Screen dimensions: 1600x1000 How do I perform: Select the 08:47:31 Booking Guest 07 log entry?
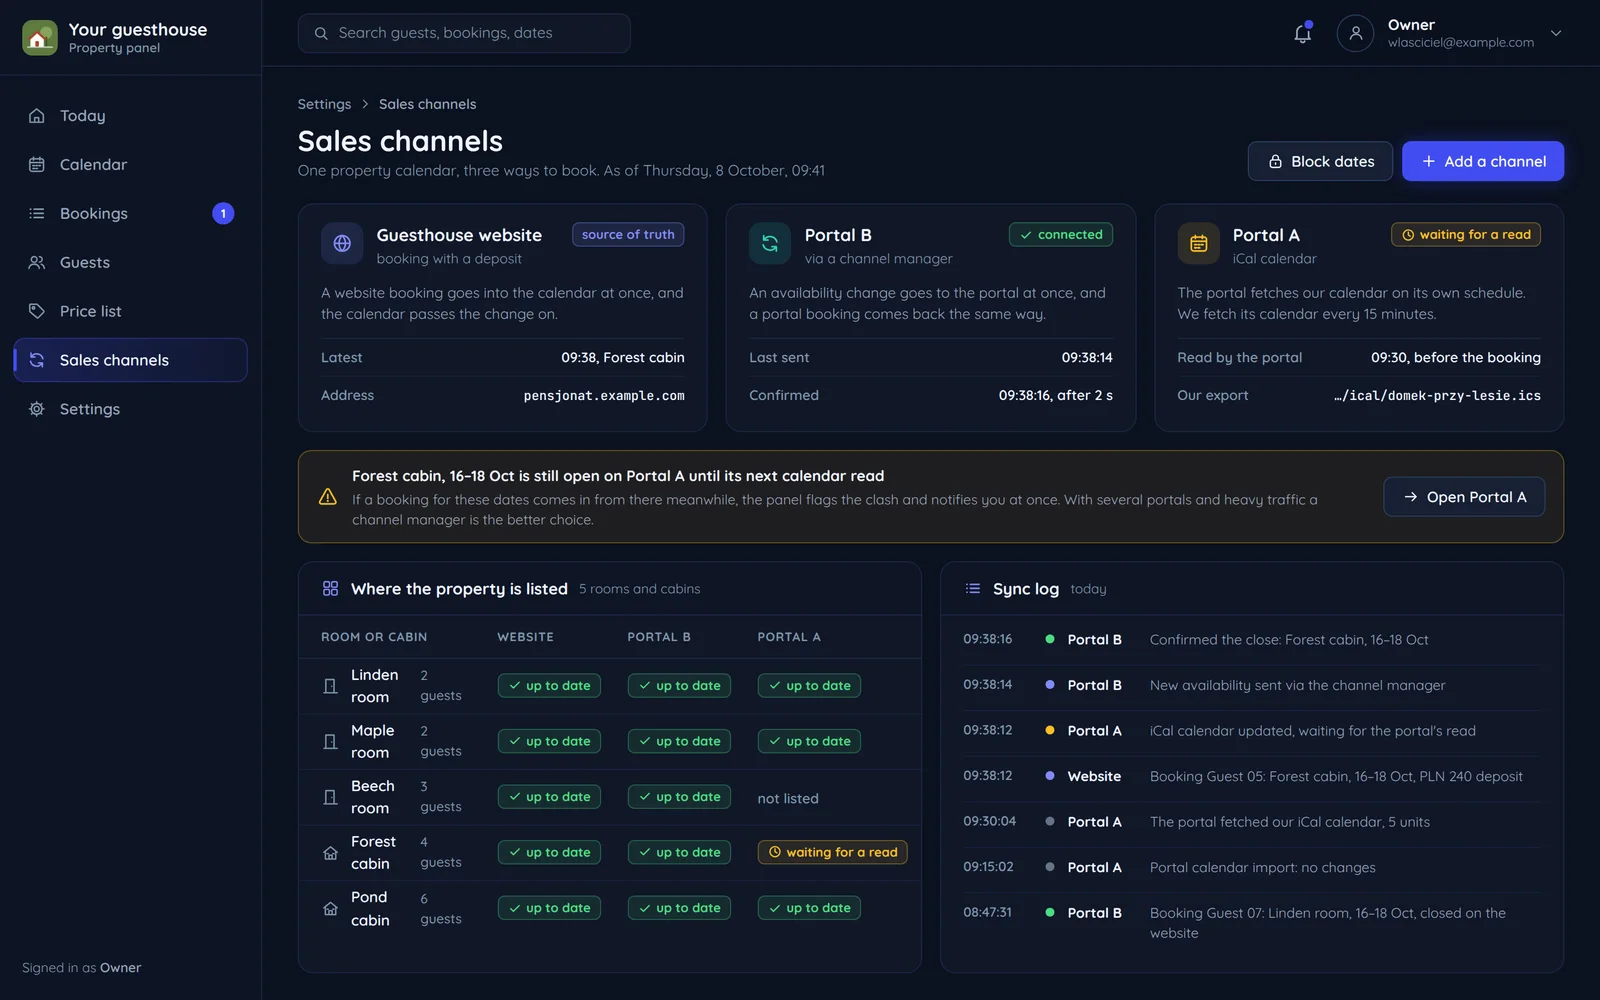click(1252, 922)
